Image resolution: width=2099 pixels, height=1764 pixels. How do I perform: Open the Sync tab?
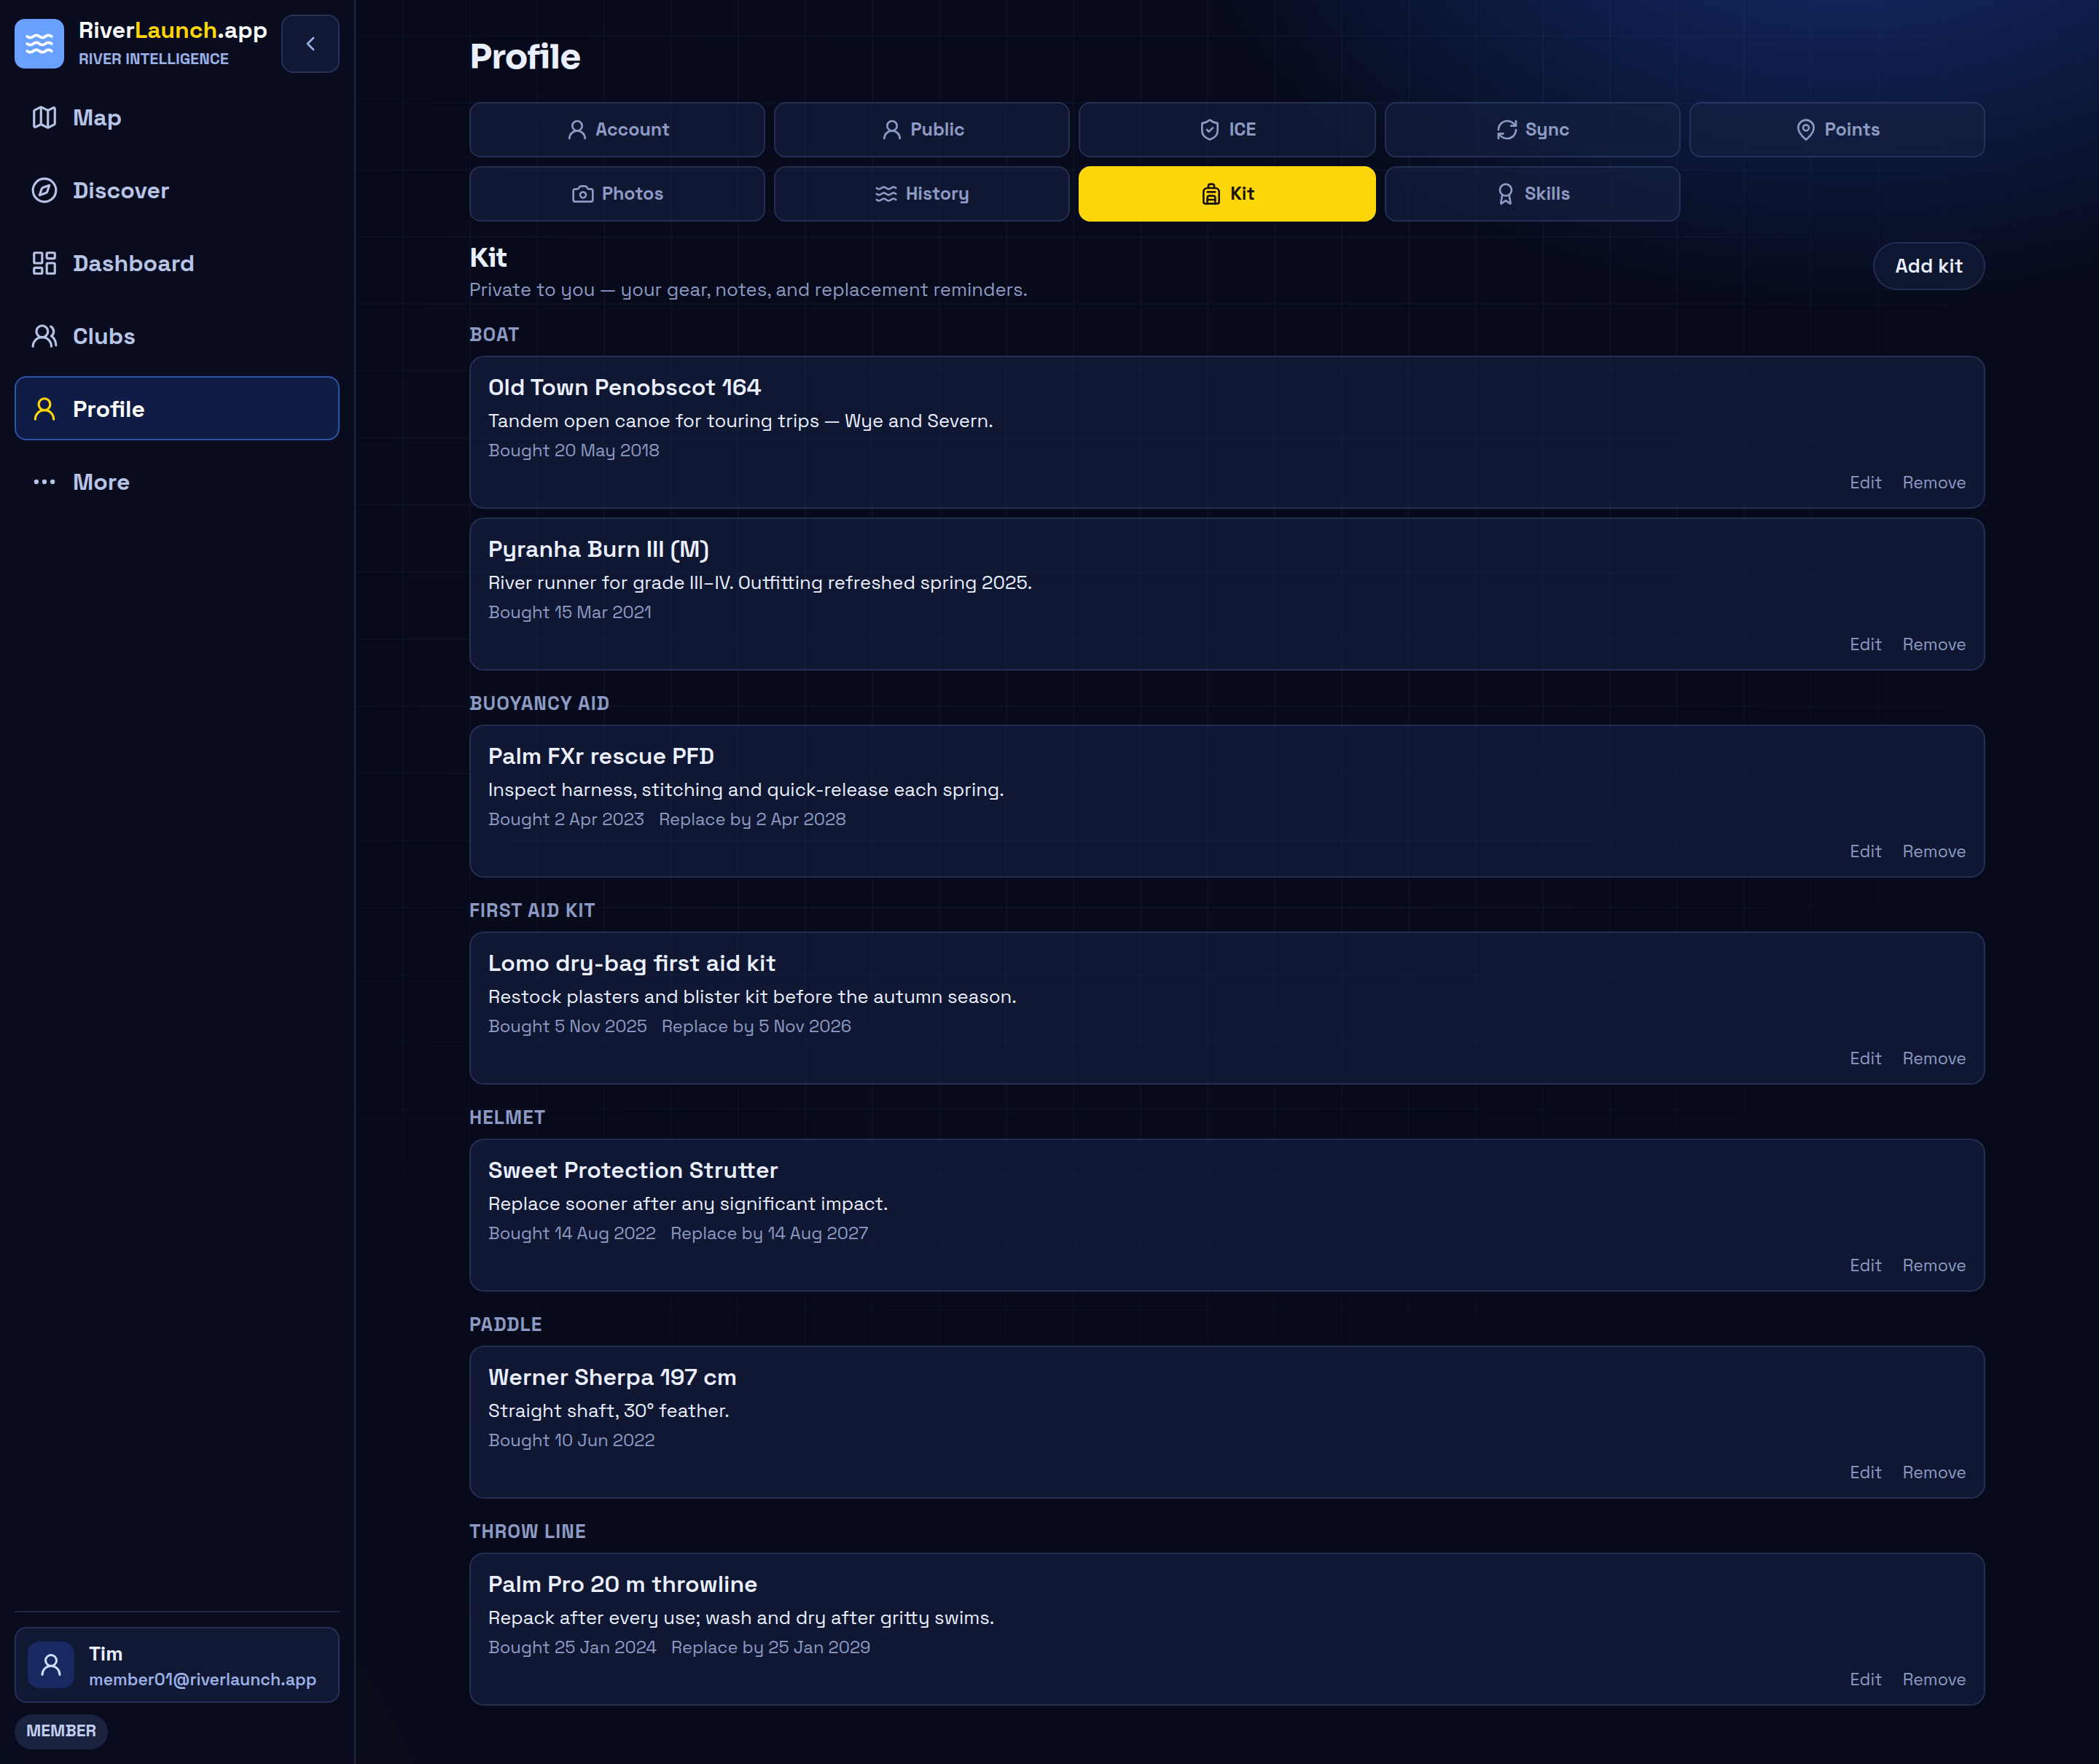pyautogui.click(x=1532, y=130)
